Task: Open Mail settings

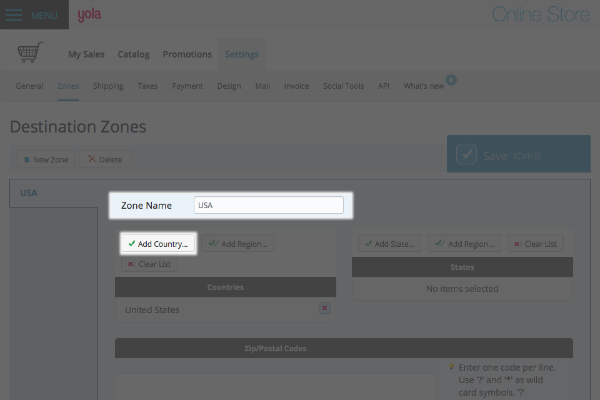Action: pos(262,86)
